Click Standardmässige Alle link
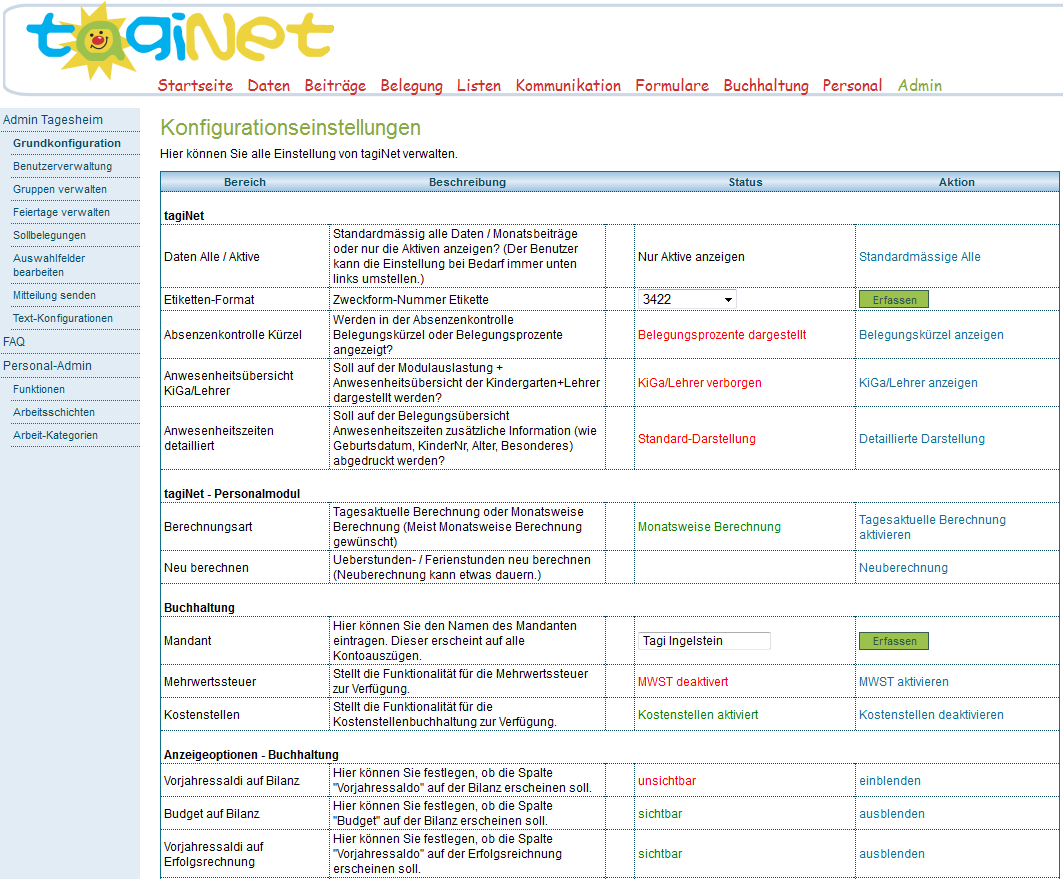This screenshot has width=1063, height=879. 919,257
